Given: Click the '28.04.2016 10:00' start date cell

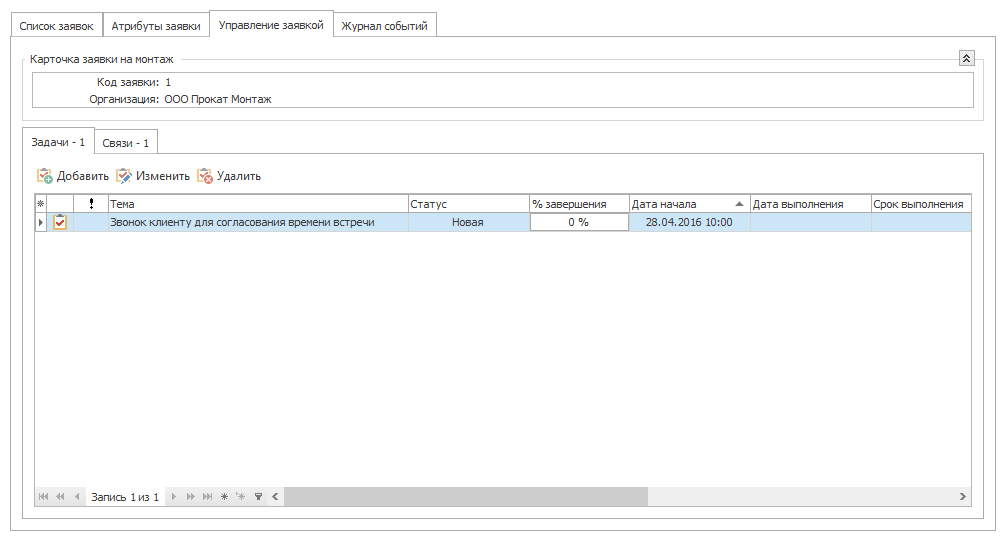Looking at the screenshot, I should click(689, 222).
